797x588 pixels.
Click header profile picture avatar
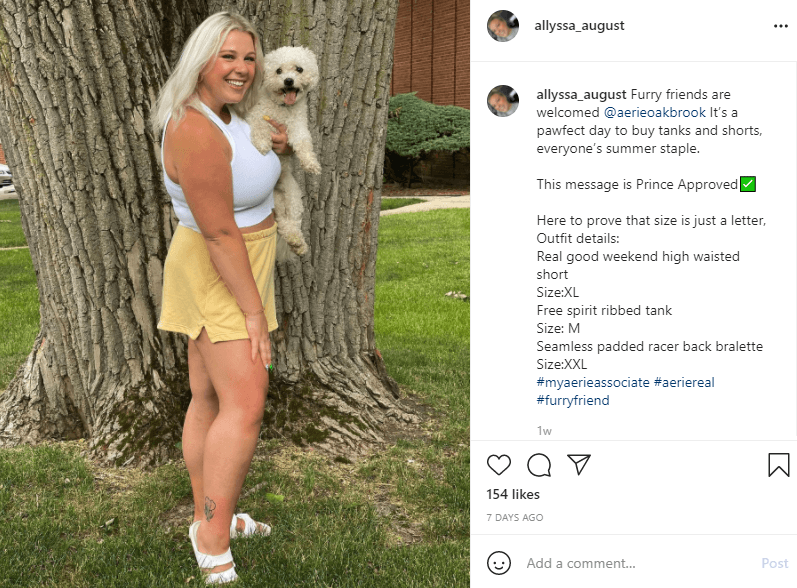point(503,26)
